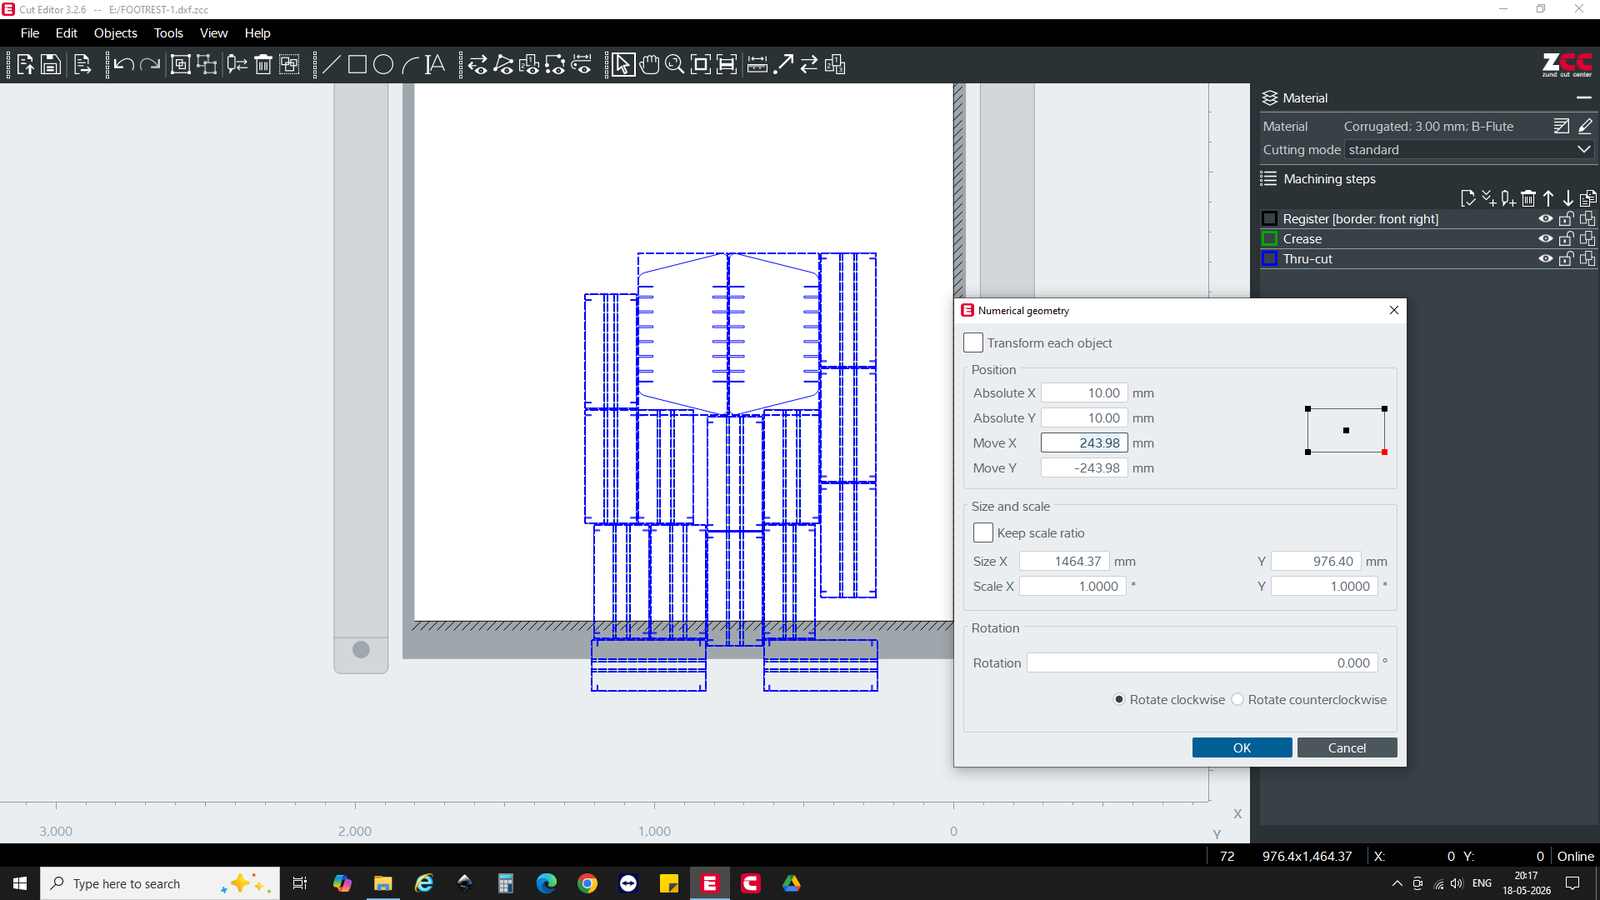Screen dimensions: 1600x900
Task: Collapse the Material panel
Action: coord(1583,98)
